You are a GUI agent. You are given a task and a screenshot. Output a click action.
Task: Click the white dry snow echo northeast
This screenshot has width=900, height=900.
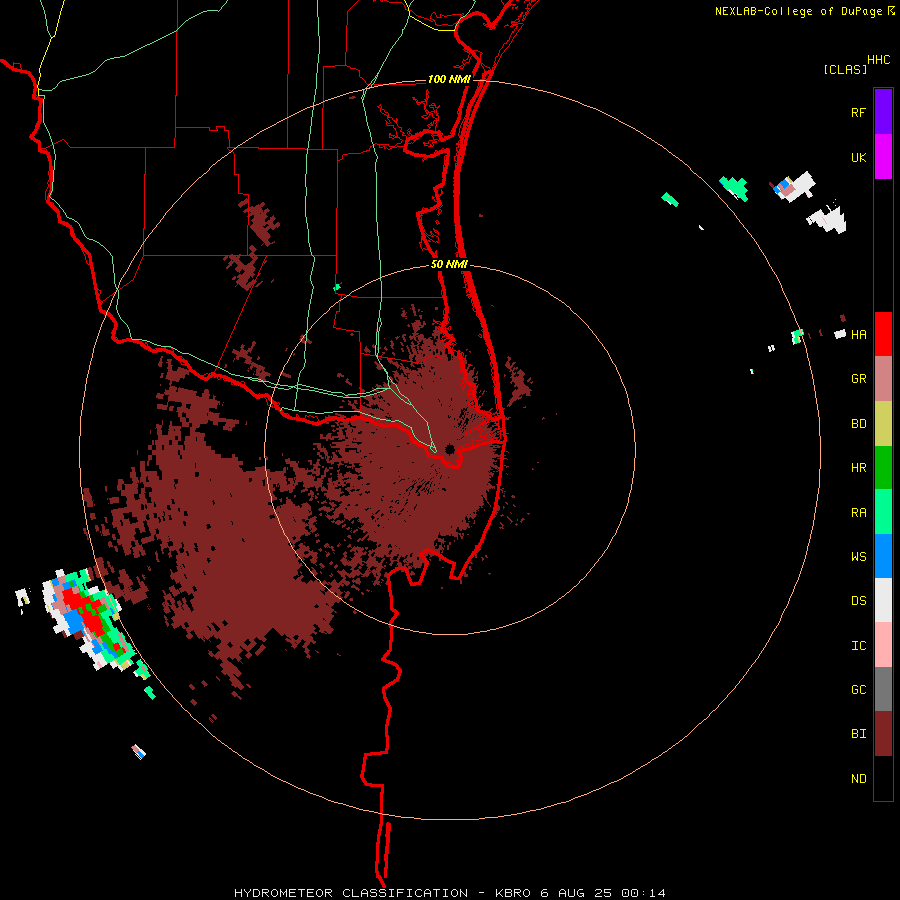[x=827, y=219]
